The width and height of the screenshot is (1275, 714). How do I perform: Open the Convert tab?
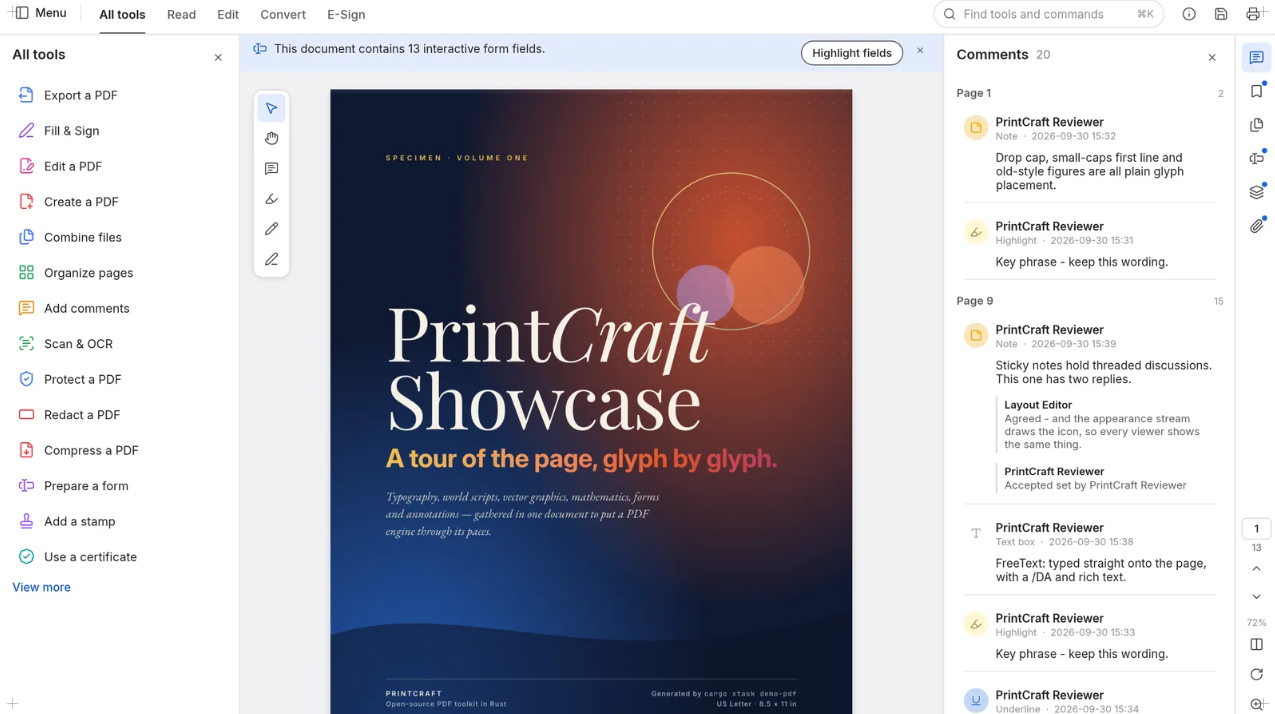(x=283, y=14)
